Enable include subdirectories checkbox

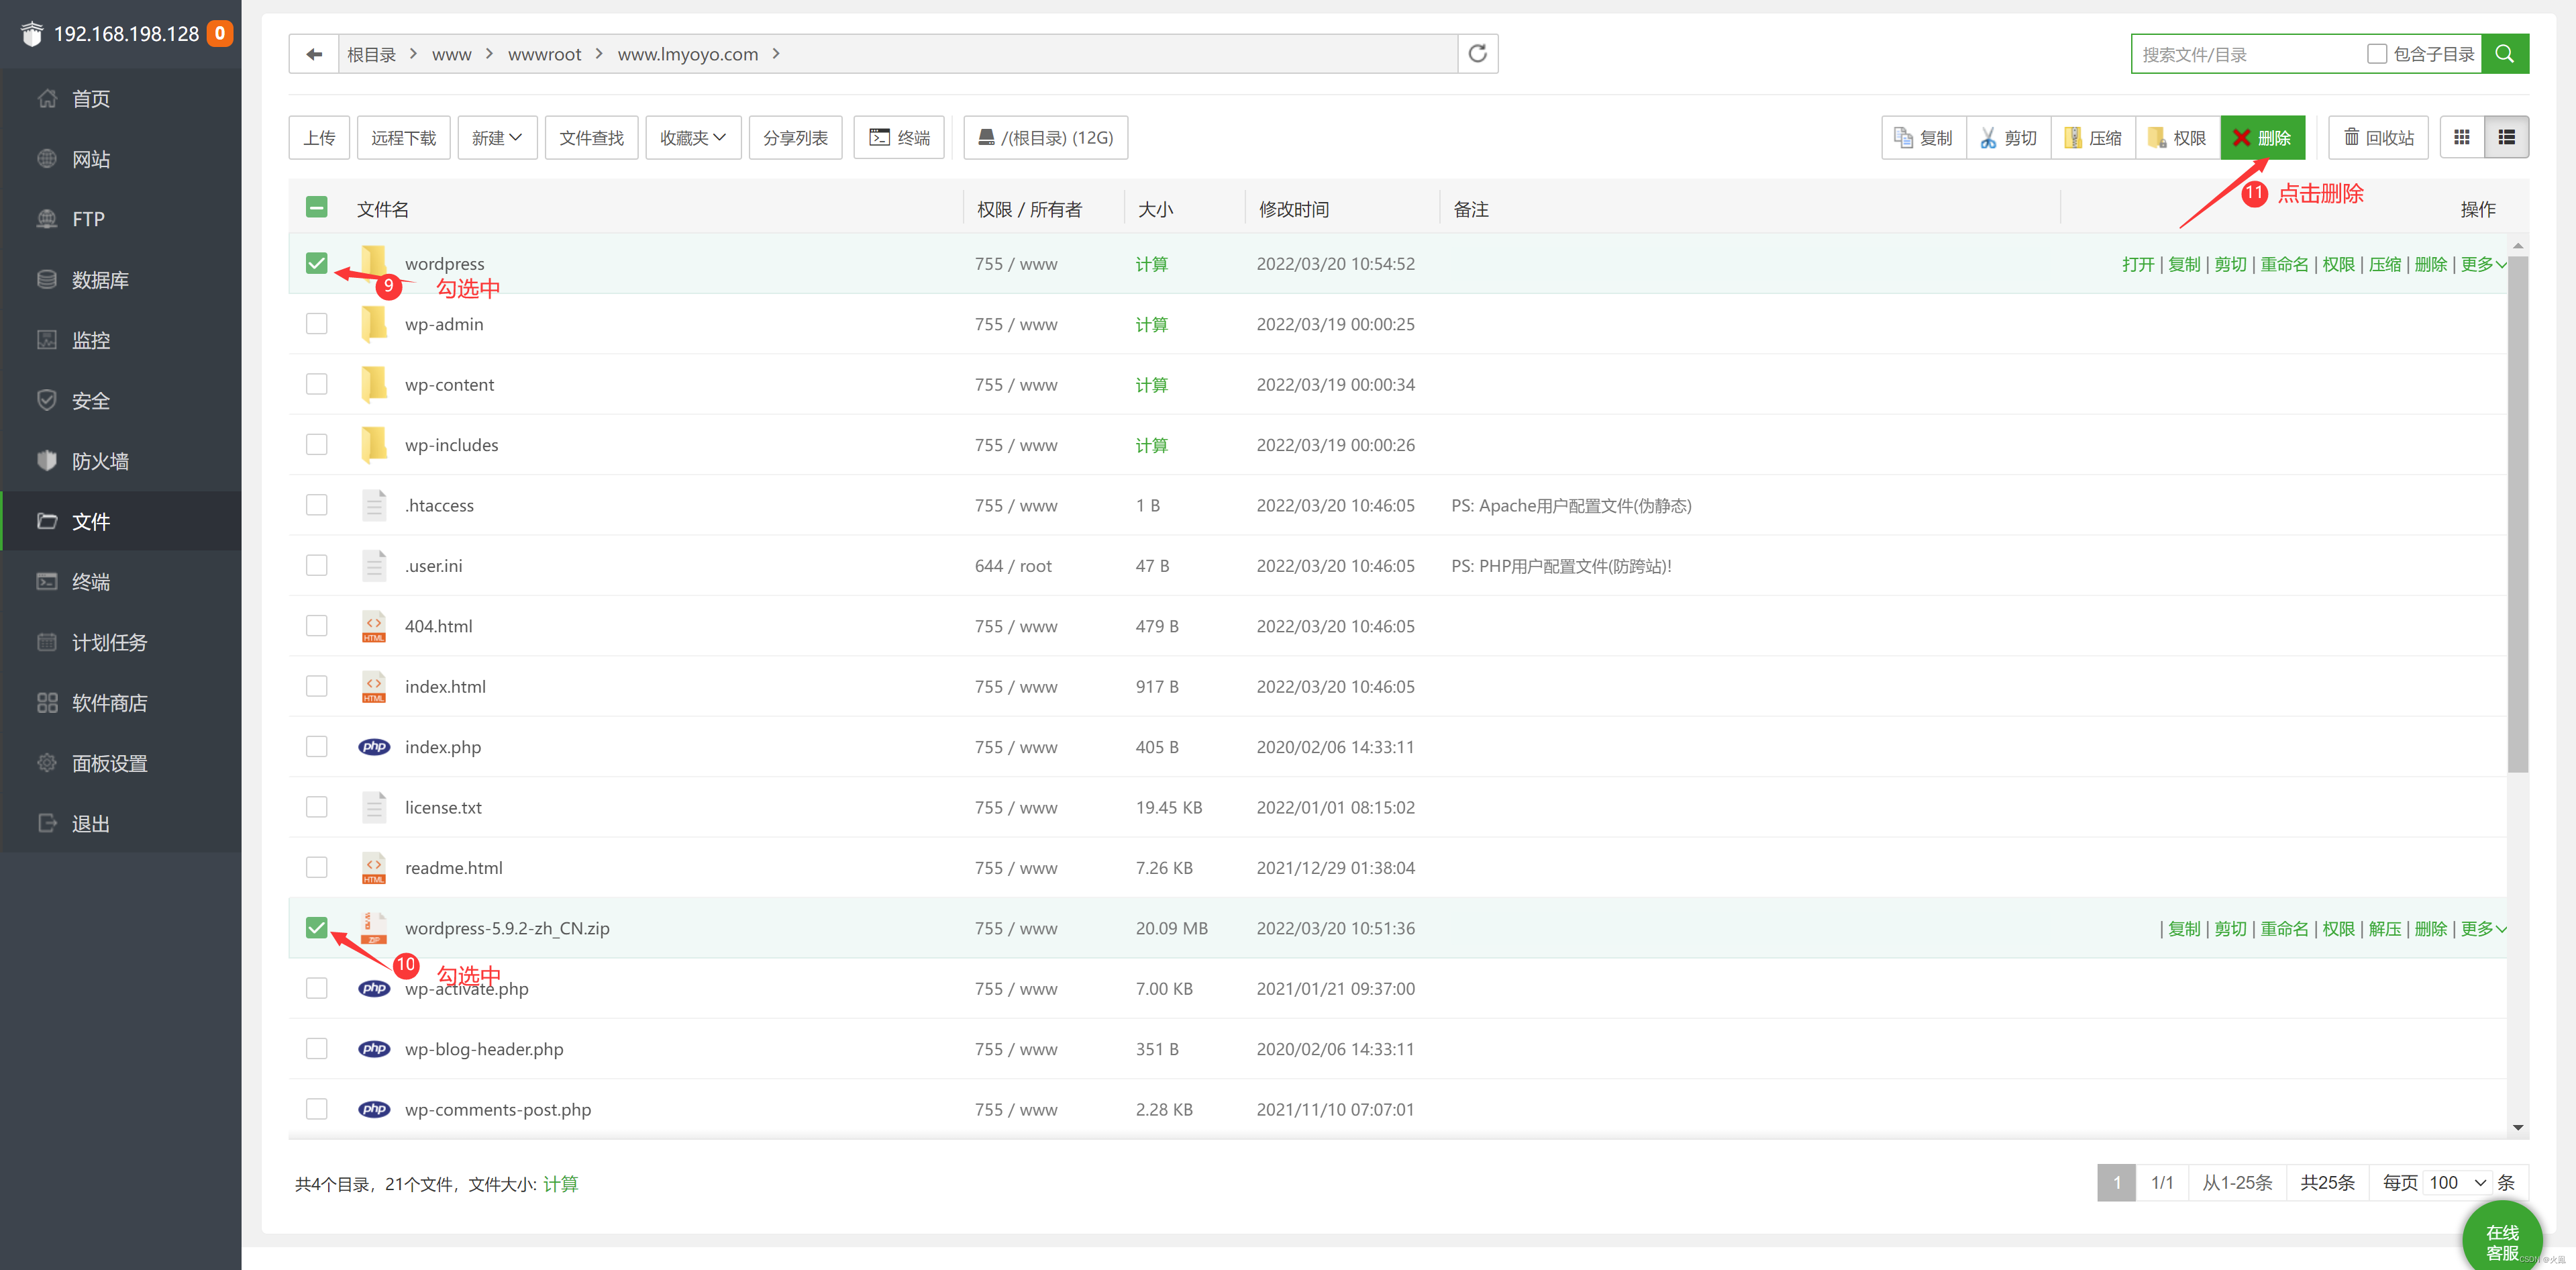click(x=2376, y=54)
